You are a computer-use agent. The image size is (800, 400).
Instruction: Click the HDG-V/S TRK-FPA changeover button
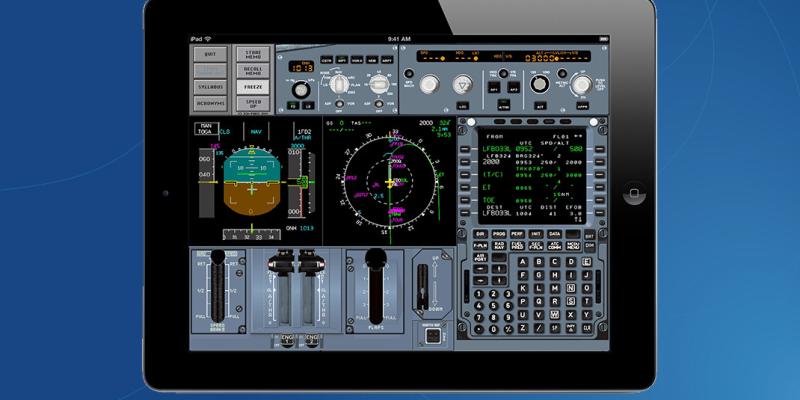point(503,73)
